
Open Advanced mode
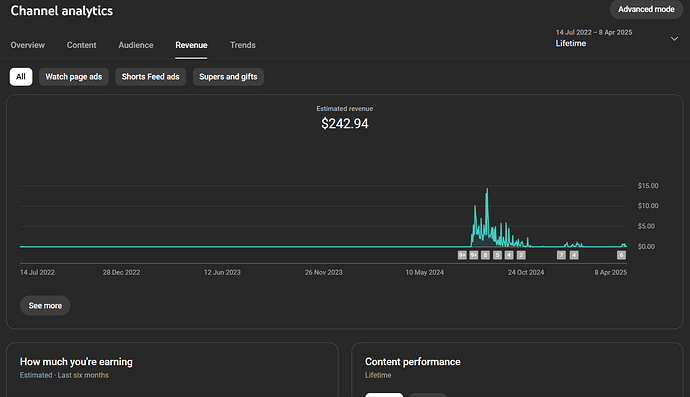(x=646, y=9)
